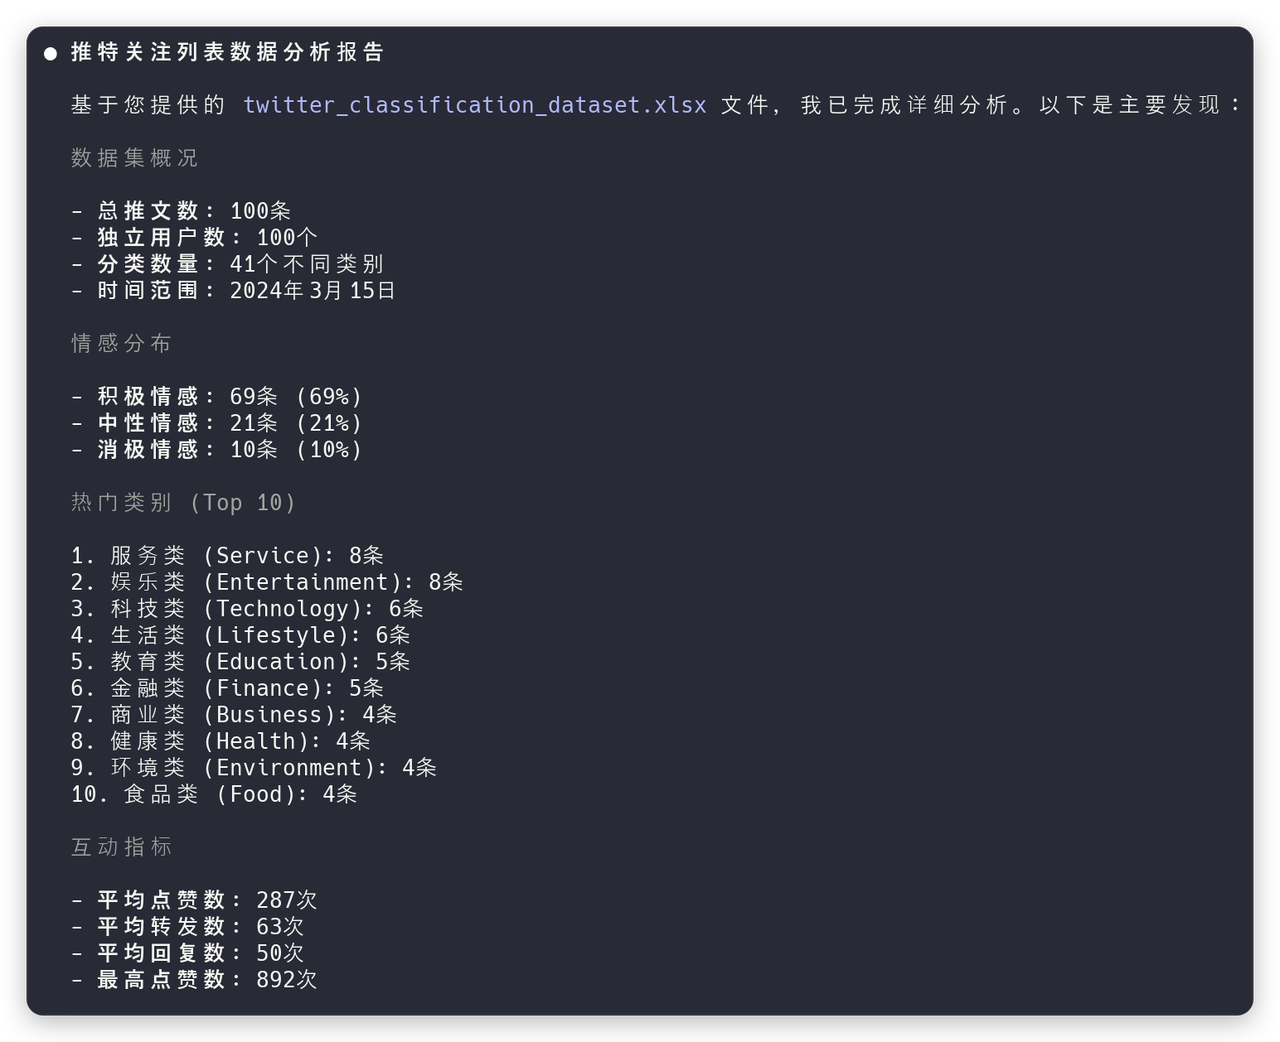Select the 独立用户数 100个 entry
The image size is (1280, 1042).
point(194,237)
